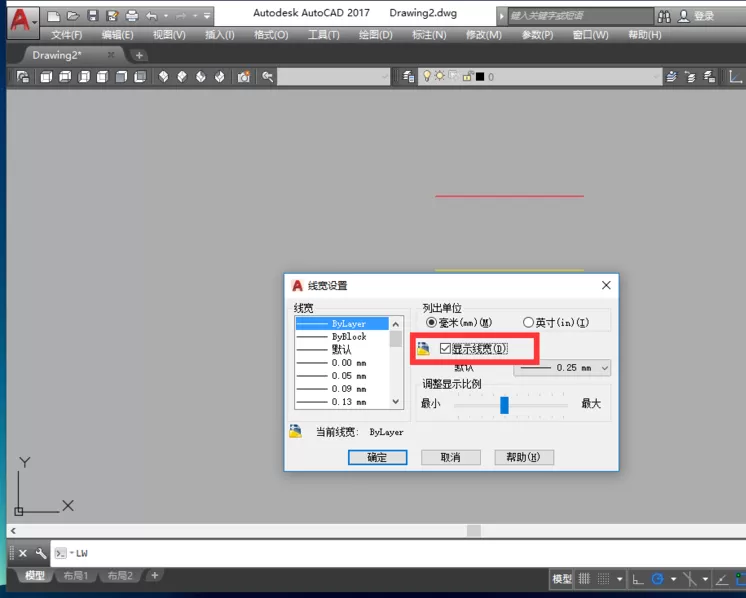
Task: Add a new layout with plus button
Action: (x=155, y=576)
